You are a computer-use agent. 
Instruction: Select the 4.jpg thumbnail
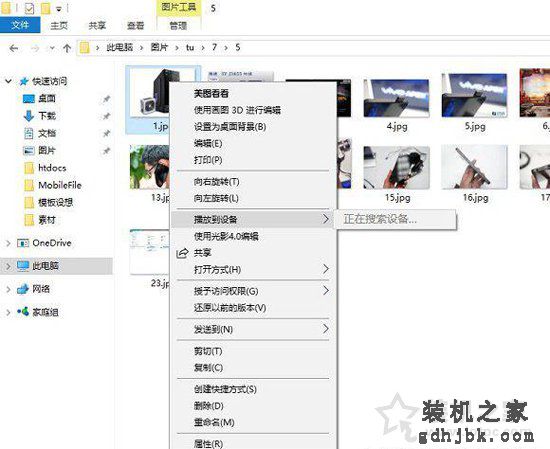396,98
